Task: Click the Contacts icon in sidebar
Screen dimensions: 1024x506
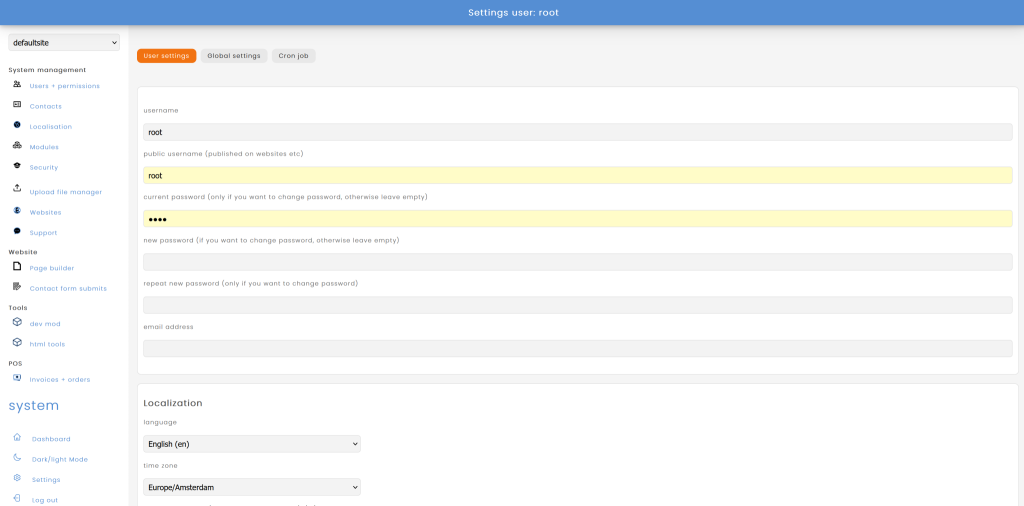Action: [x=17, y=105]
